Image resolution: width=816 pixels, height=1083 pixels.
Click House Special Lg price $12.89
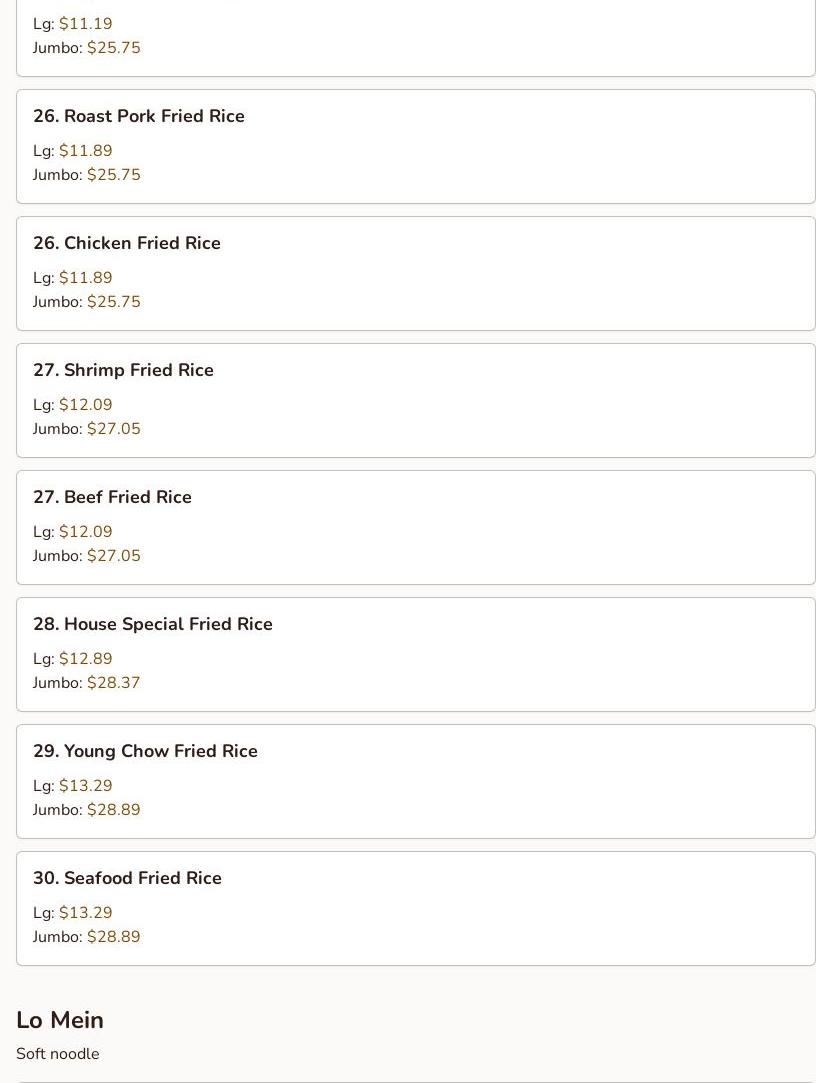point(86,659)
